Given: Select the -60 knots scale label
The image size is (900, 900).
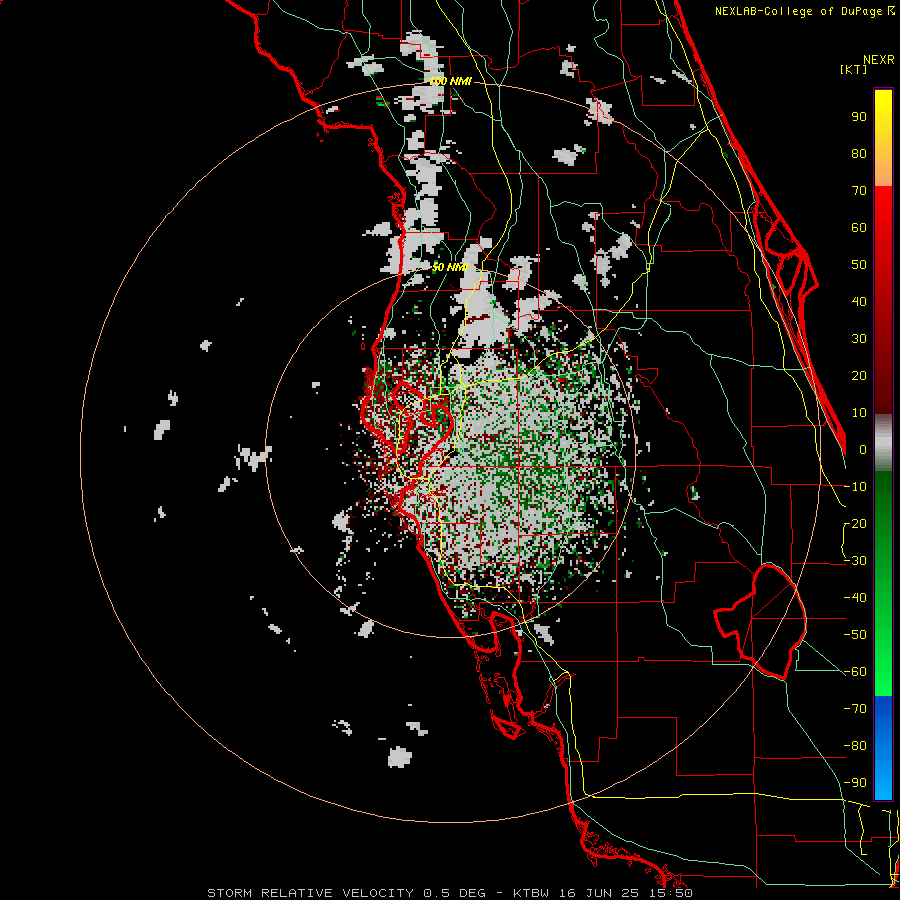Looking at the screenshot, I should 855,672.
